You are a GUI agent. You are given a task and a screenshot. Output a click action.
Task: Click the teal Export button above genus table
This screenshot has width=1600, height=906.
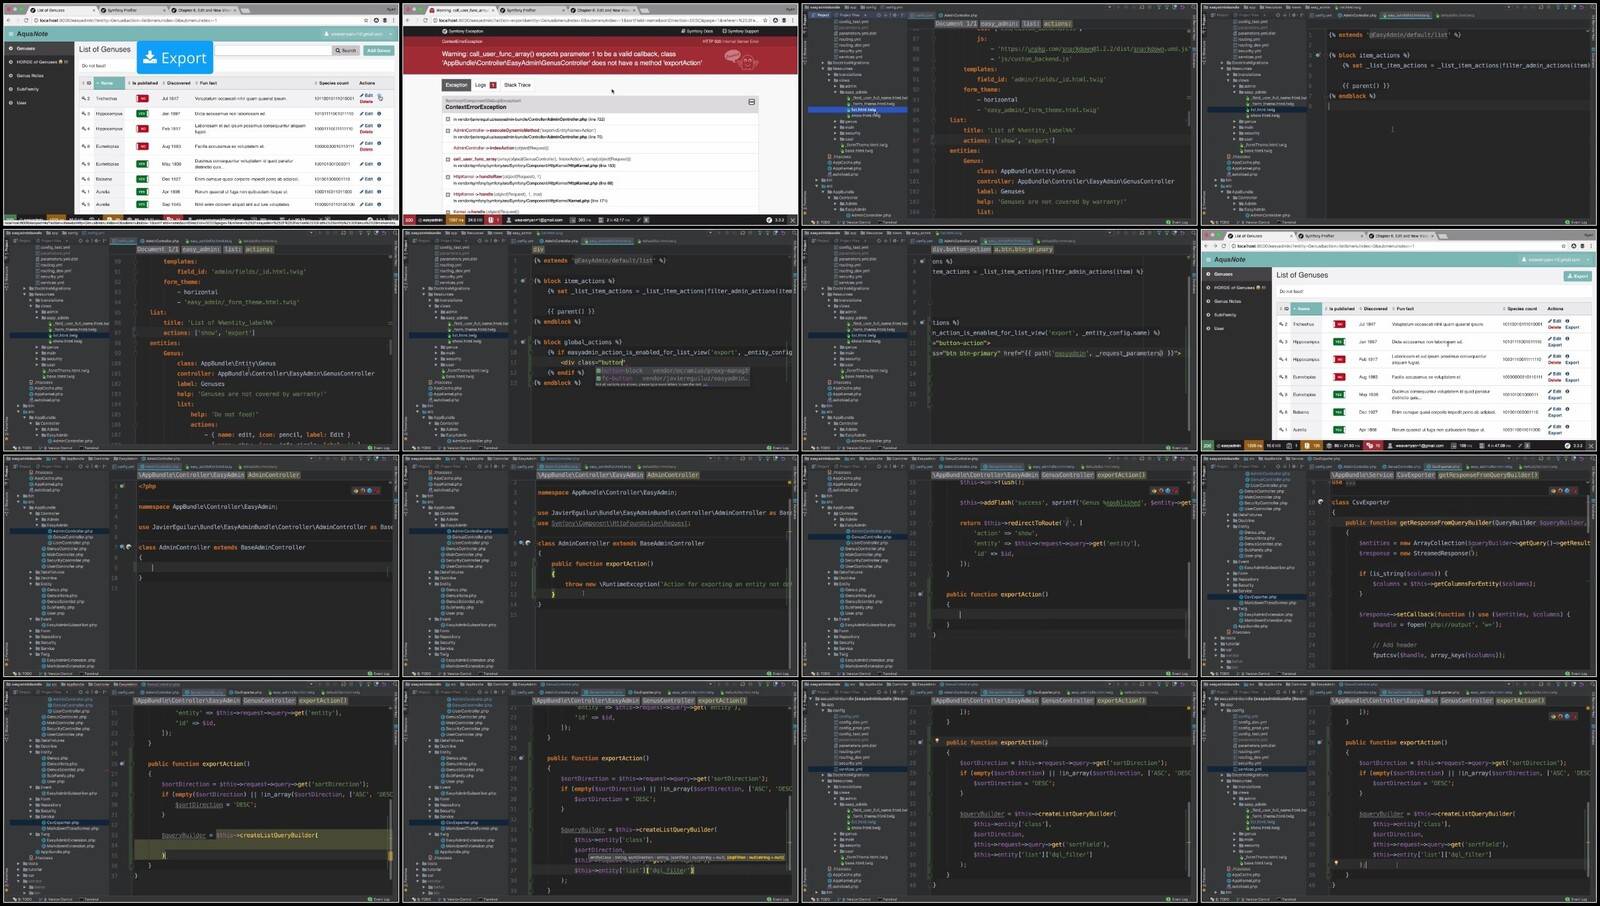1578,276
